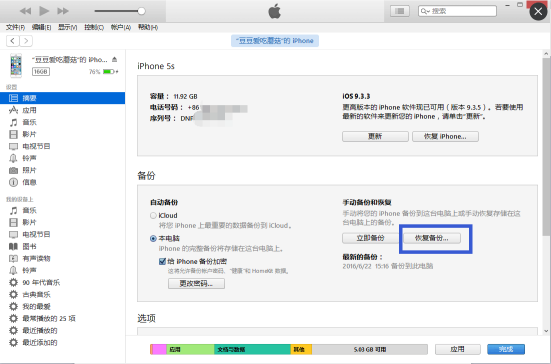Click the Apple logo at top center
The image size is (551, 364).
click(274, 11)
